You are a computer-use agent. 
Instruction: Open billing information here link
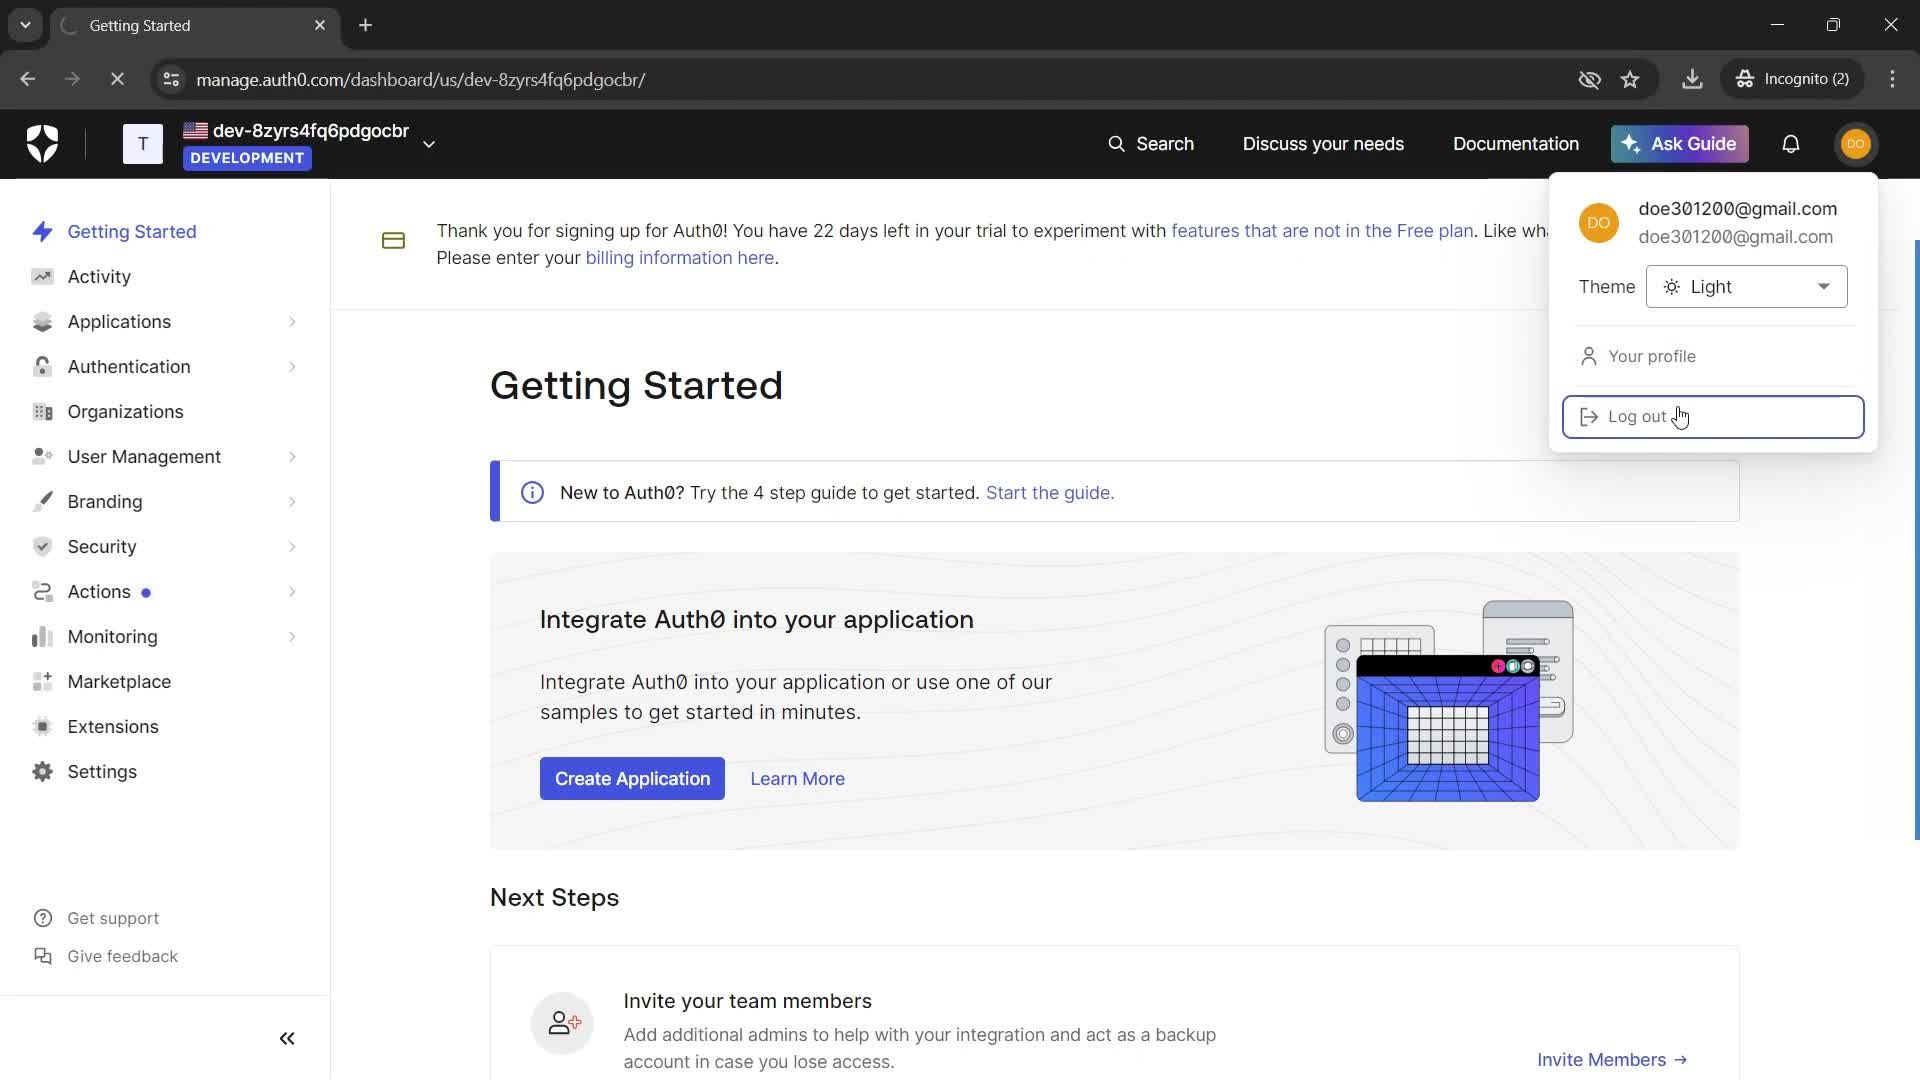click(679, 258)
